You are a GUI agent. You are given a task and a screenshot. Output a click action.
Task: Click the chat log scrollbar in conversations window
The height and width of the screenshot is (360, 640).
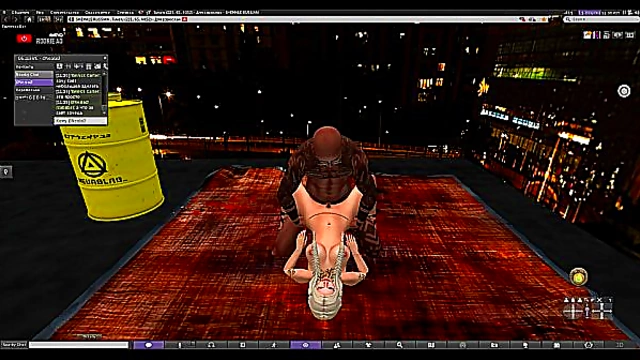tap(104, 93)
